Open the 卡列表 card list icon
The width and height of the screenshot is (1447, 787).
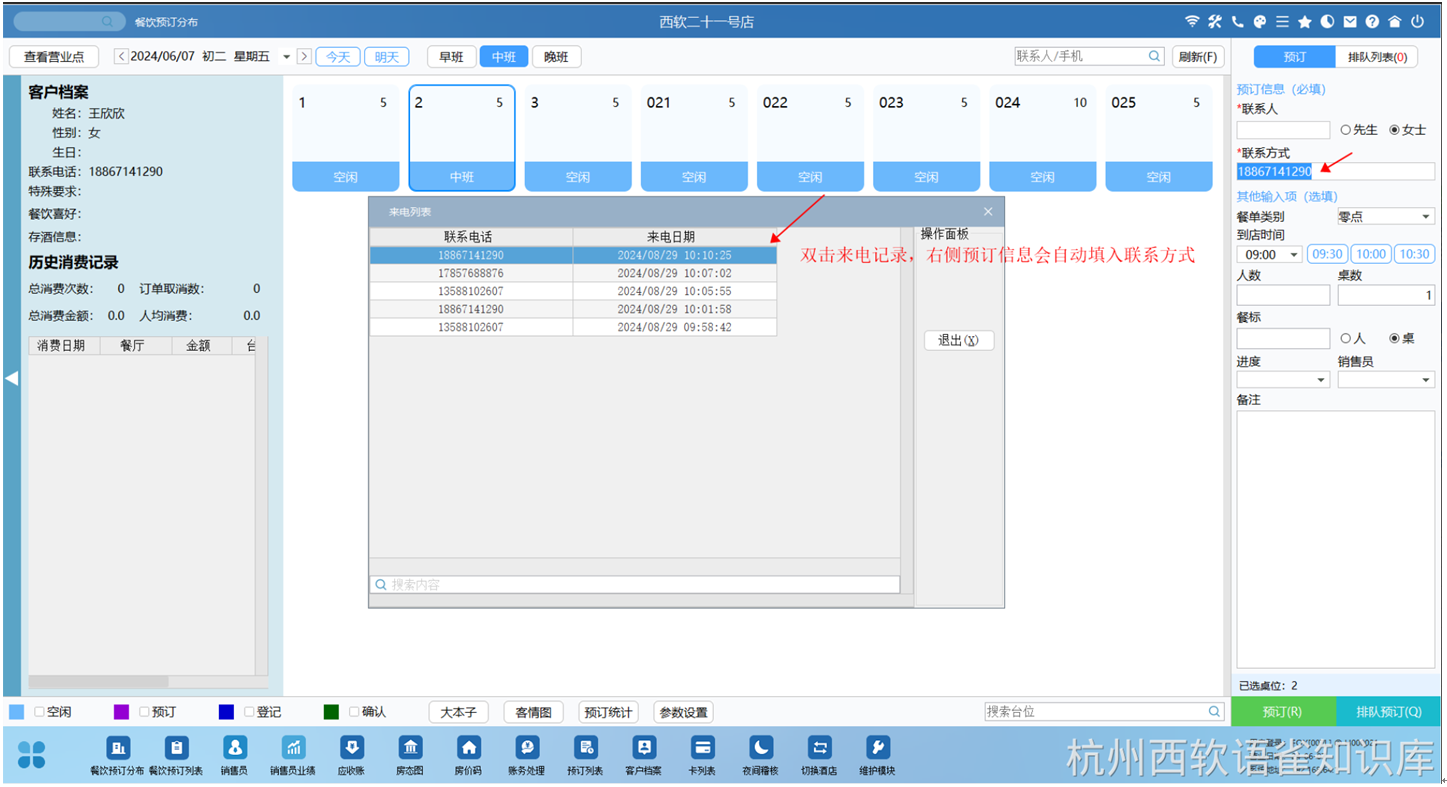coord(702,748)
